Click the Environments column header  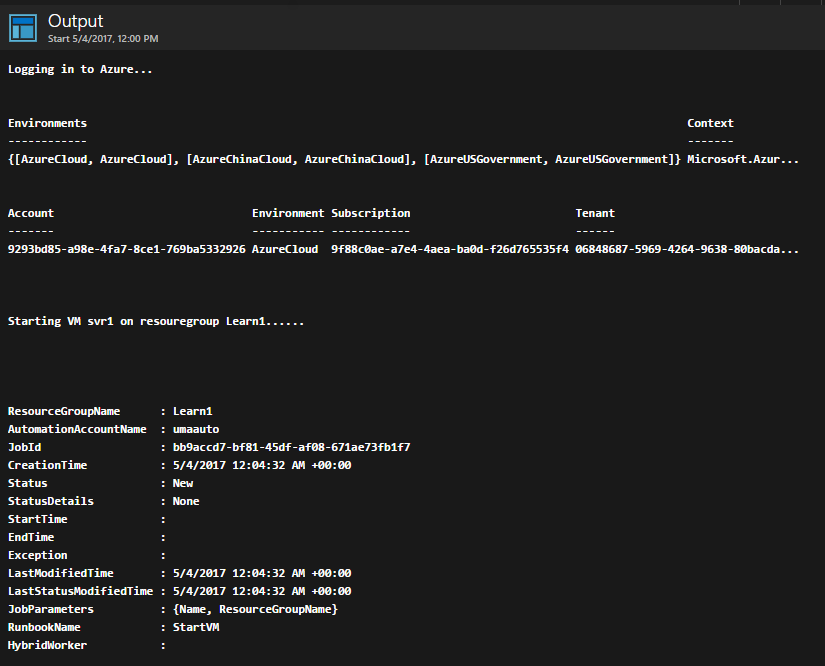[47, 123]
